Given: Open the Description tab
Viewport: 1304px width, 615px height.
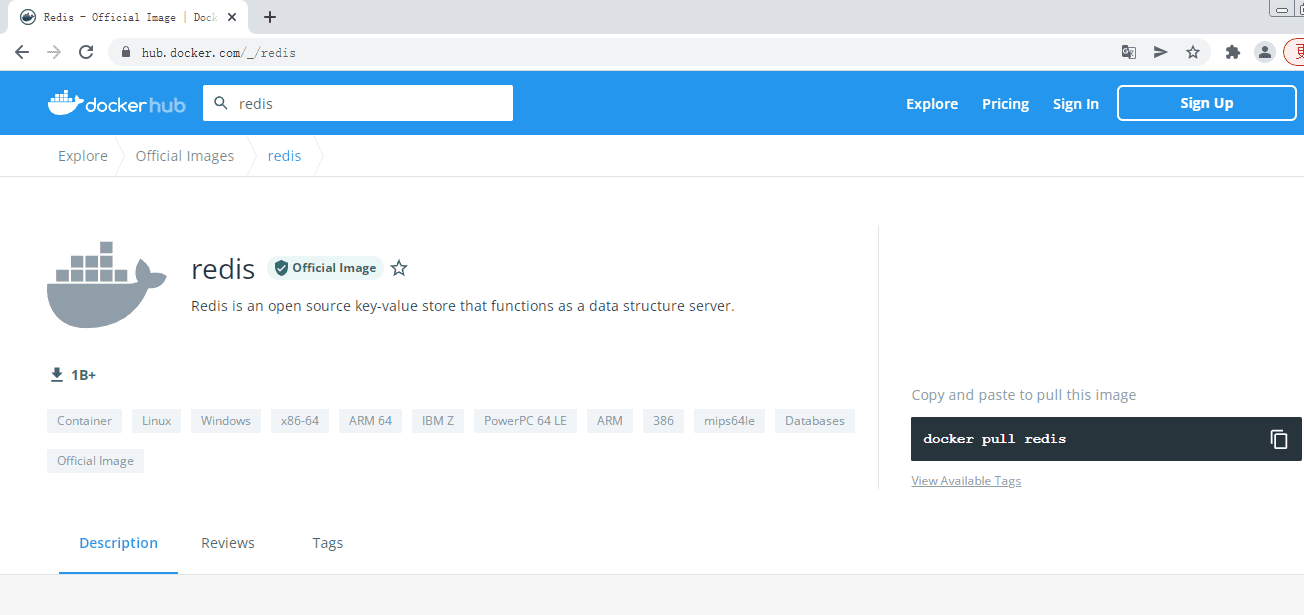Looking at the screenshot, I should [x=118, y=543].
